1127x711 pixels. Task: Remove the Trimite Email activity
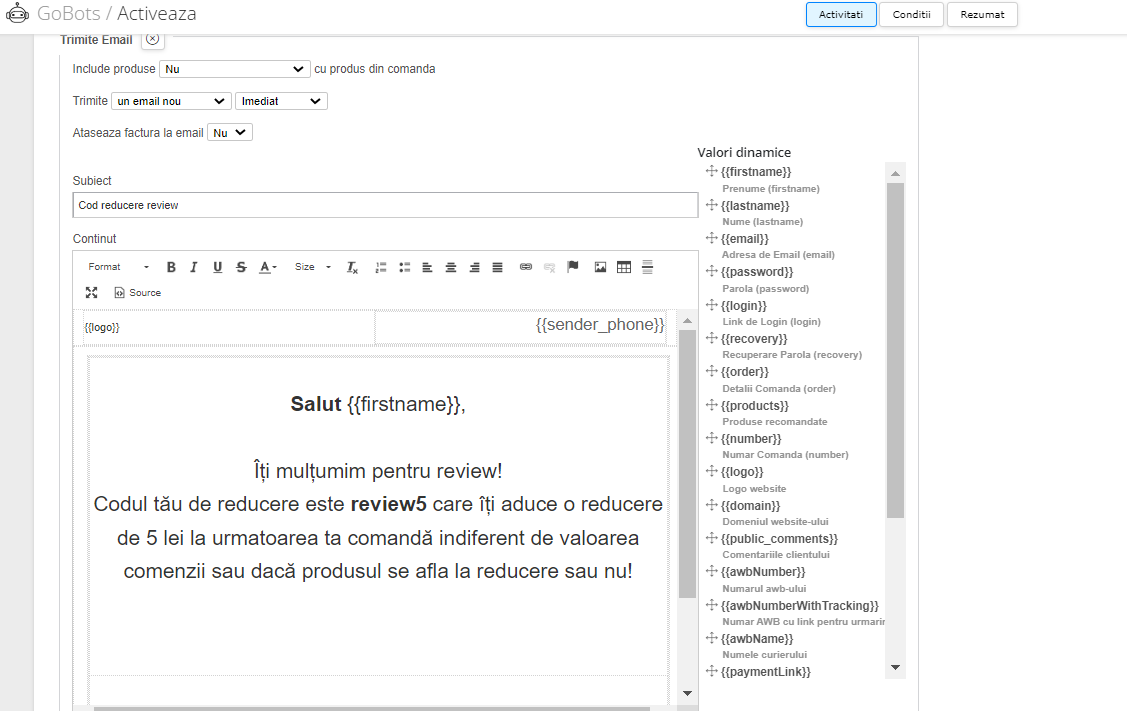click(x=152, y=40)
